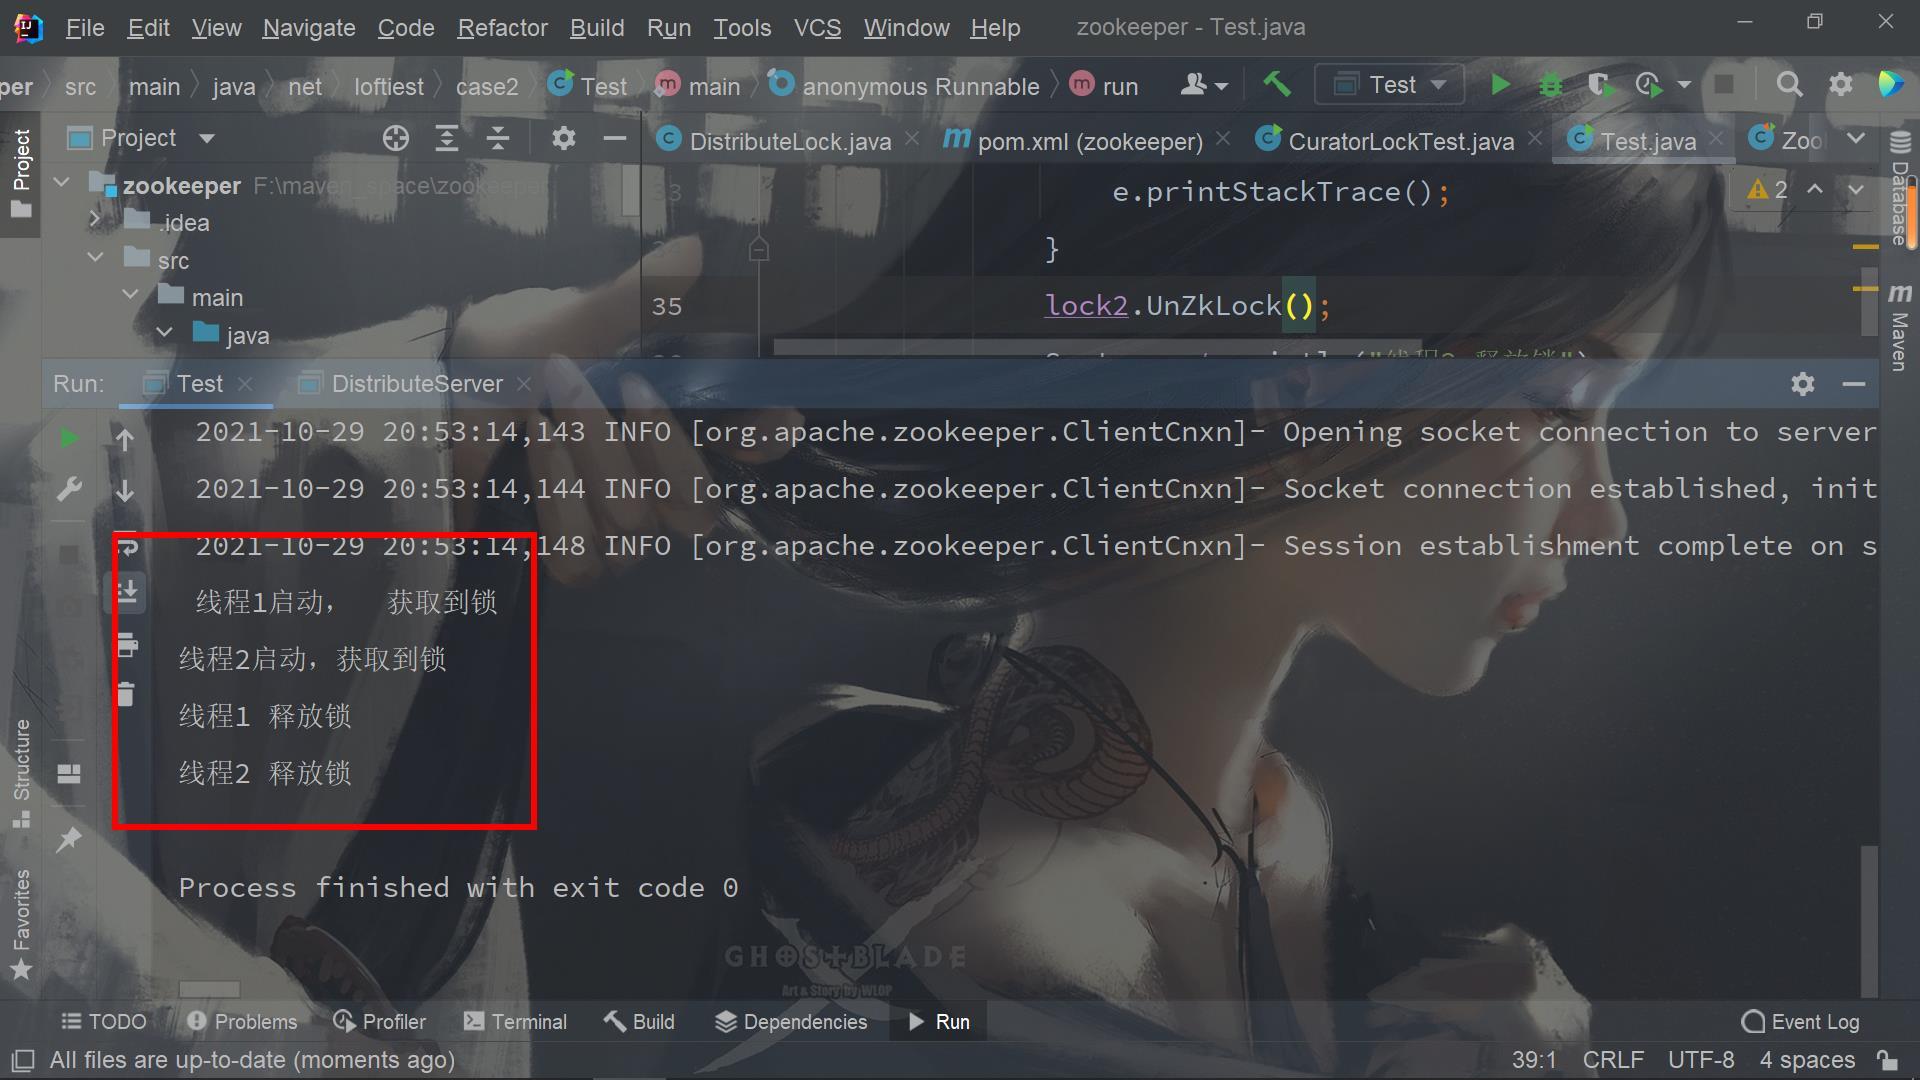This screenshot has width=1920, height=1080.
Task: Change CRLF line separator in status bar
Action: [1613, 1060]
